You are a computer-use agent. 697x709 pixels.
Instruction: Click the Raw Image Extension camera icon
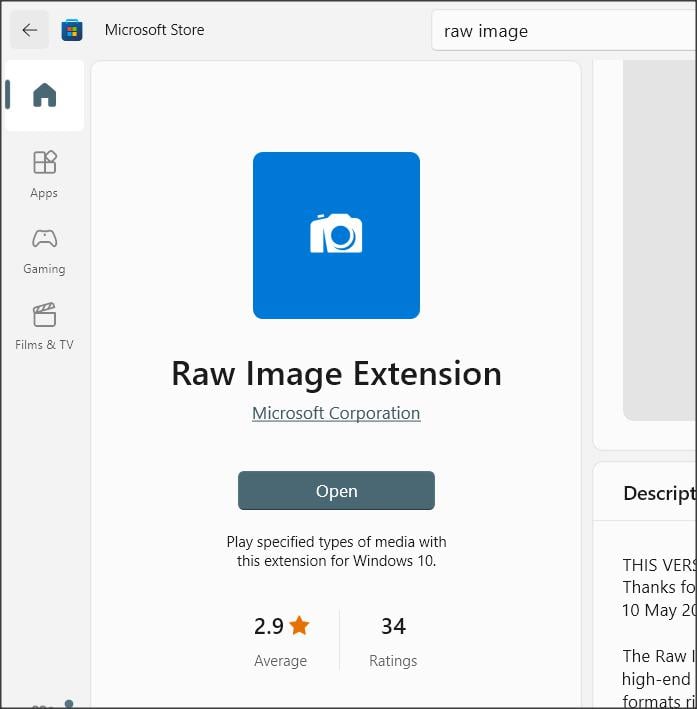[x=336, y=235]
